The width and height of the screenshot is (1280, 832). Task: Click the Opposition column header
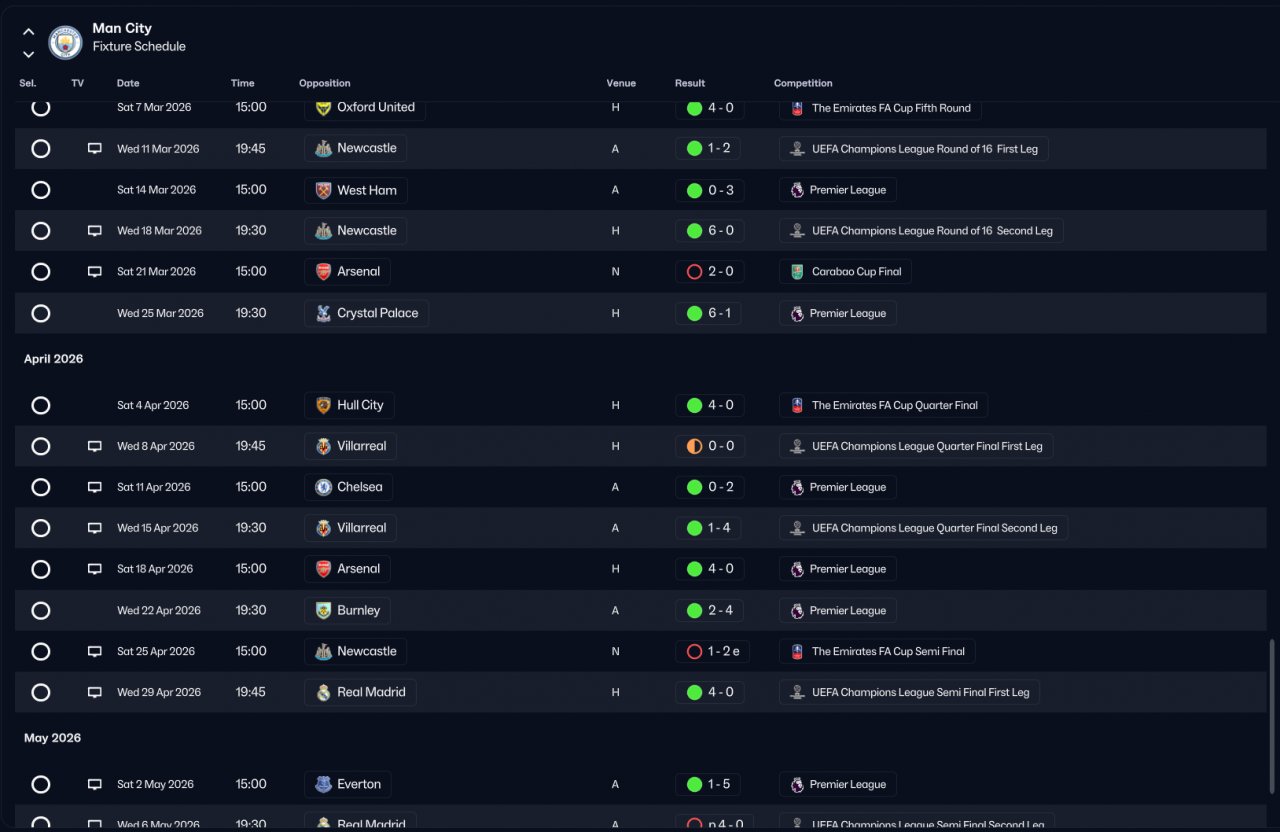[x=325, y=83]
